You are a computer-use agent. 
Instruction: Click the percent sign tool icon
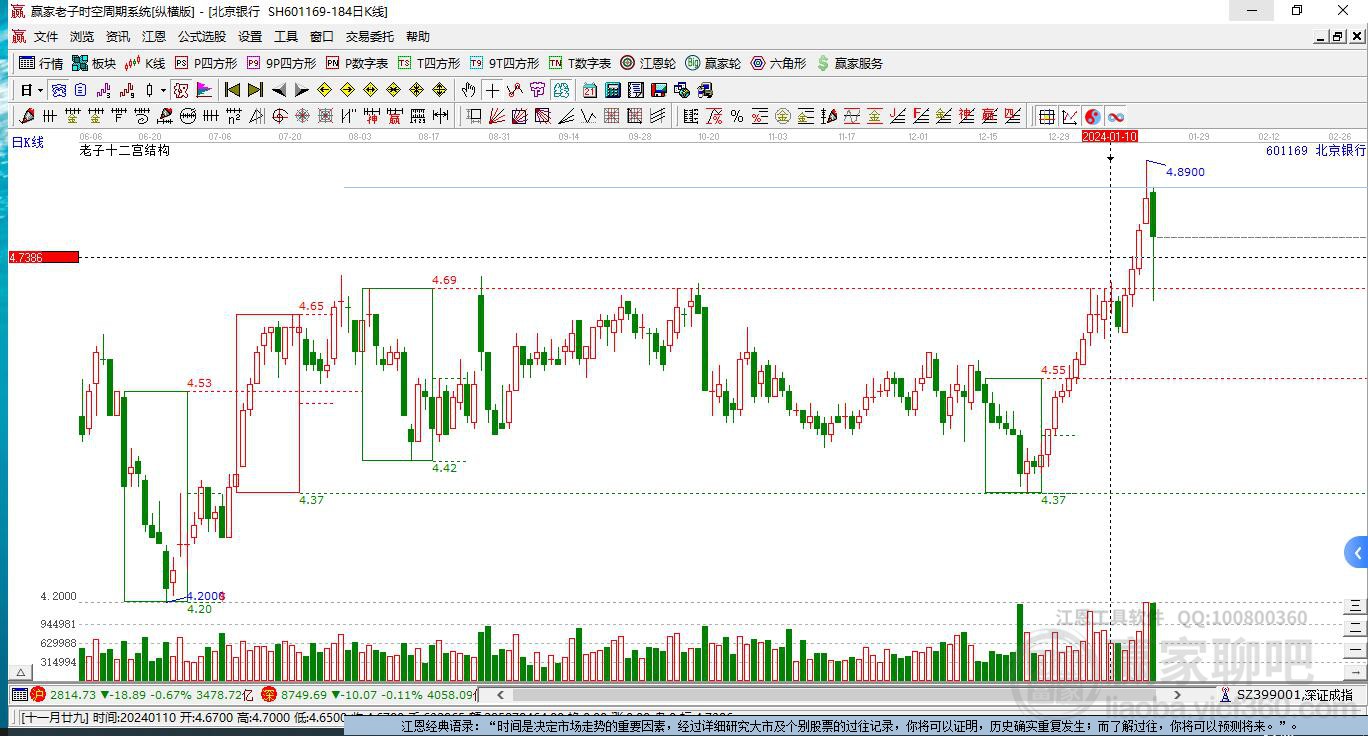[x=737, y=116]
